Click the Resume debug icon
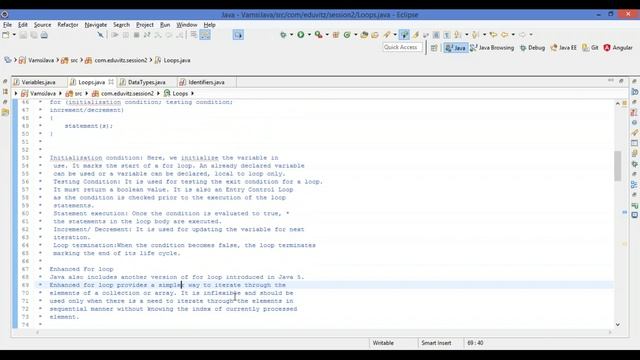 (x=115, y=35)
